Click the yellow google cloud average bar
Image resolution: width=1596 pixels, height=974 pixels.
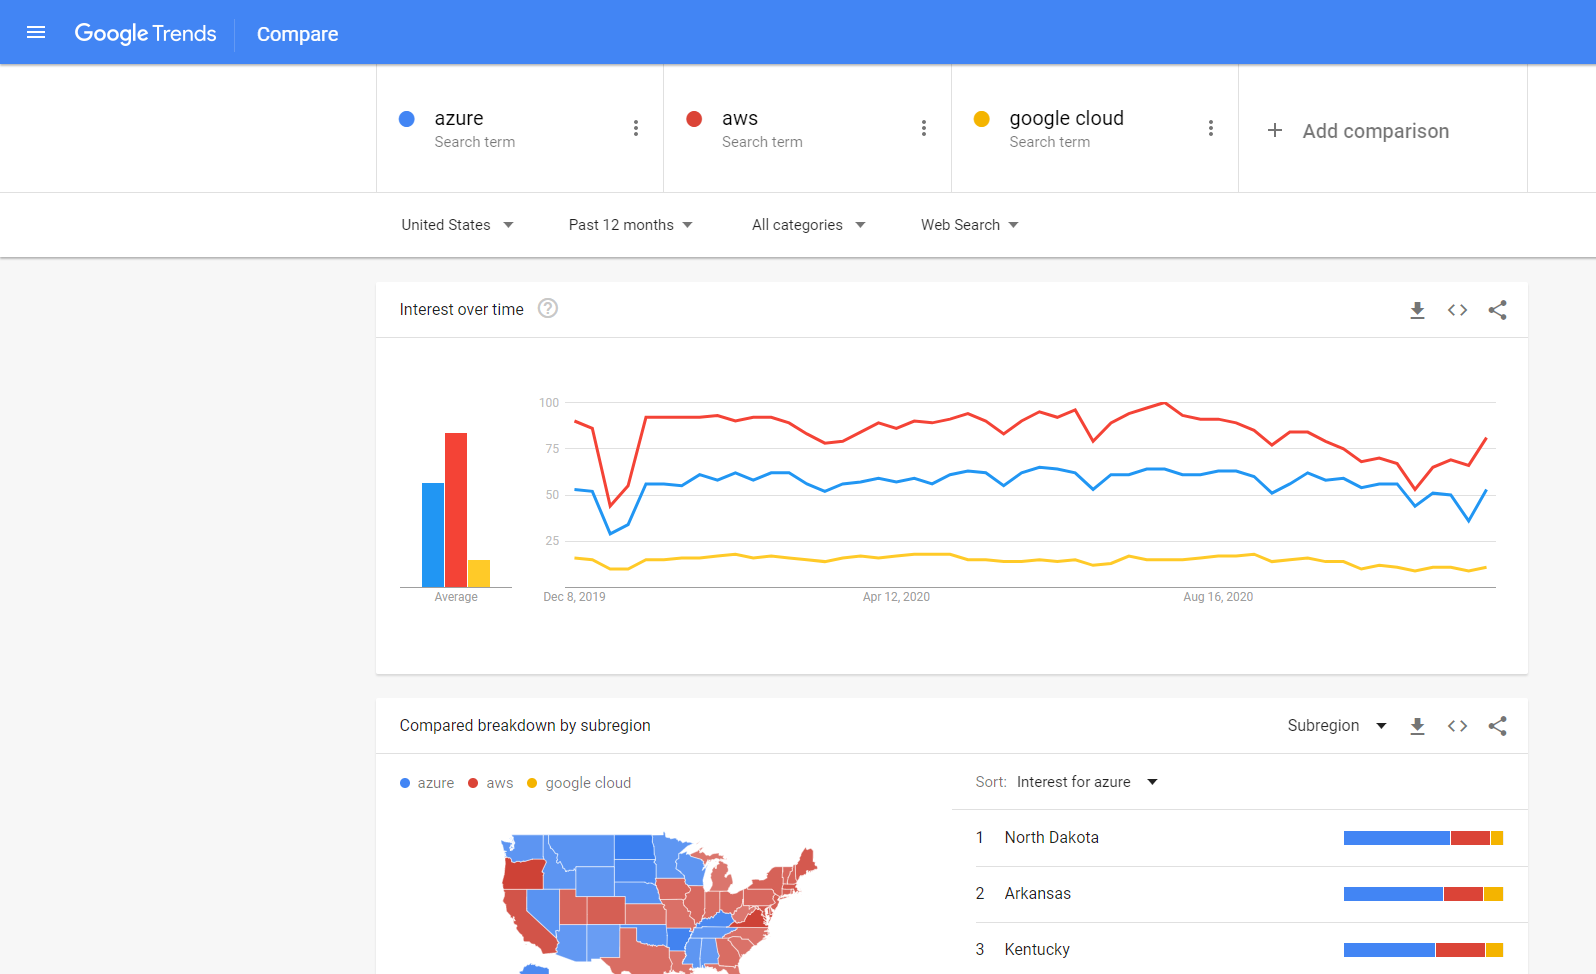click(479, 573)
